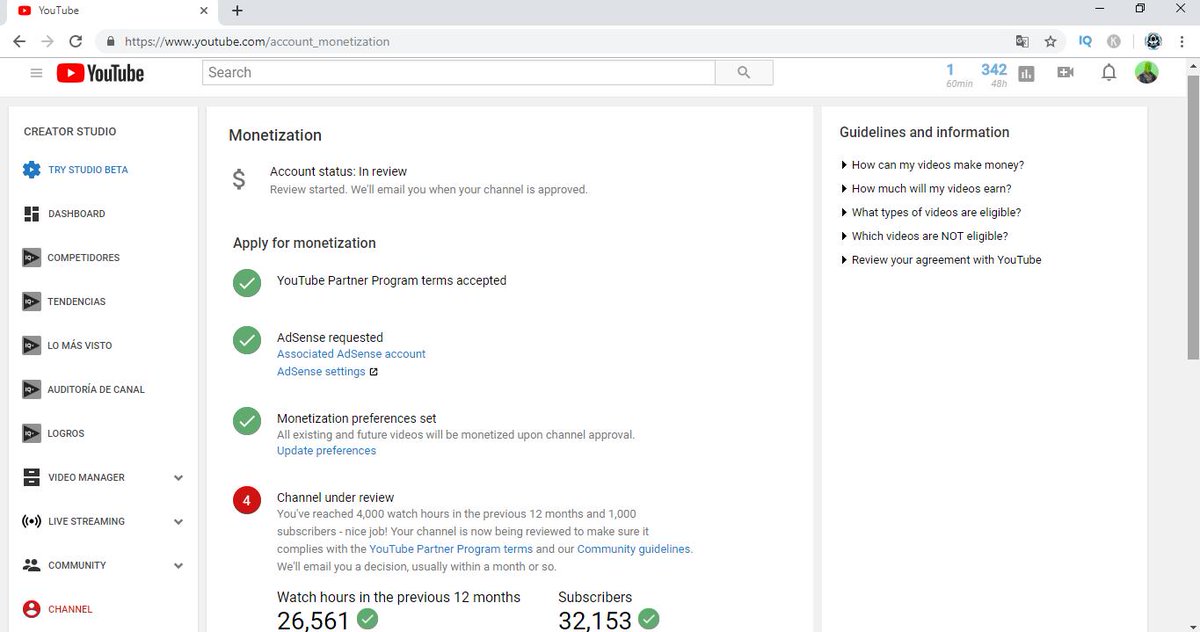Click the Try Studio Beta gear icon

point(31,170)
